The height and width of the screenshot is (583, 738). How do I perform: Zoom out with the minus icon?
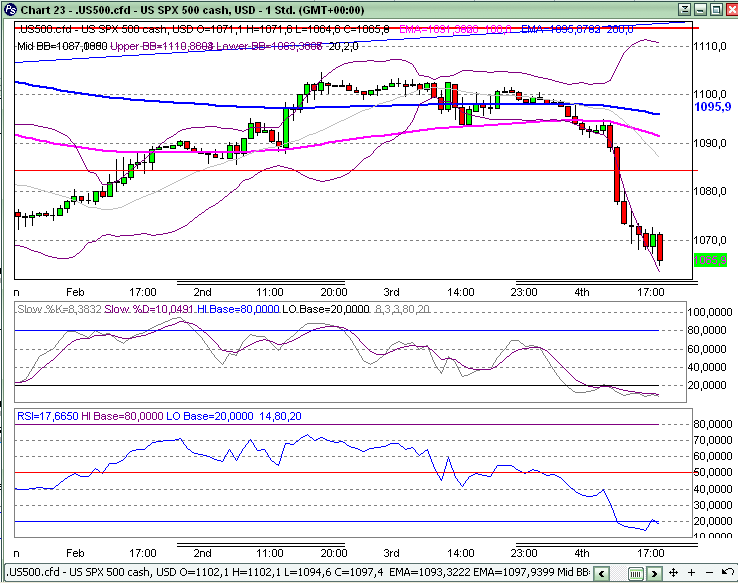(x=710, y=573)
